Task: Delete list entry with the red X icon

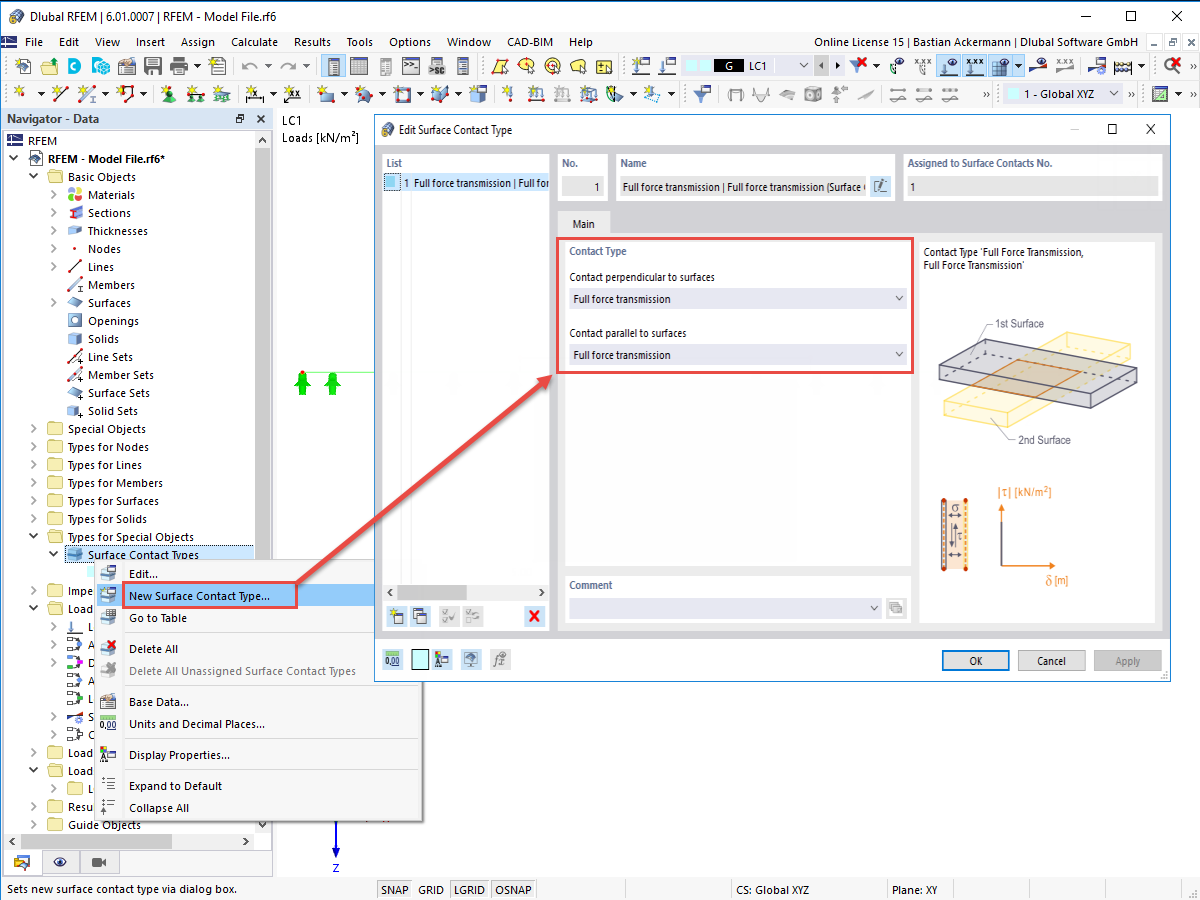Action: (534, 616)
